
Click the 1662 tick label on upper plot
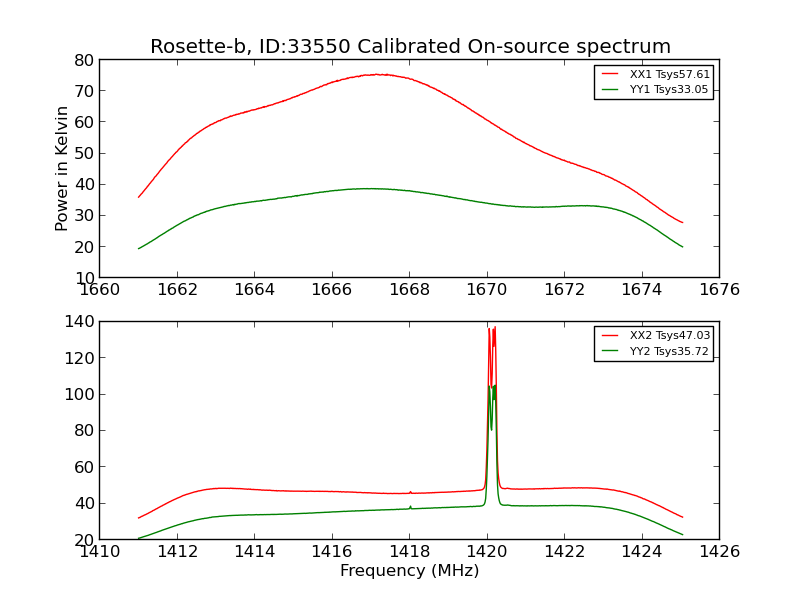(x=177, y=289)
